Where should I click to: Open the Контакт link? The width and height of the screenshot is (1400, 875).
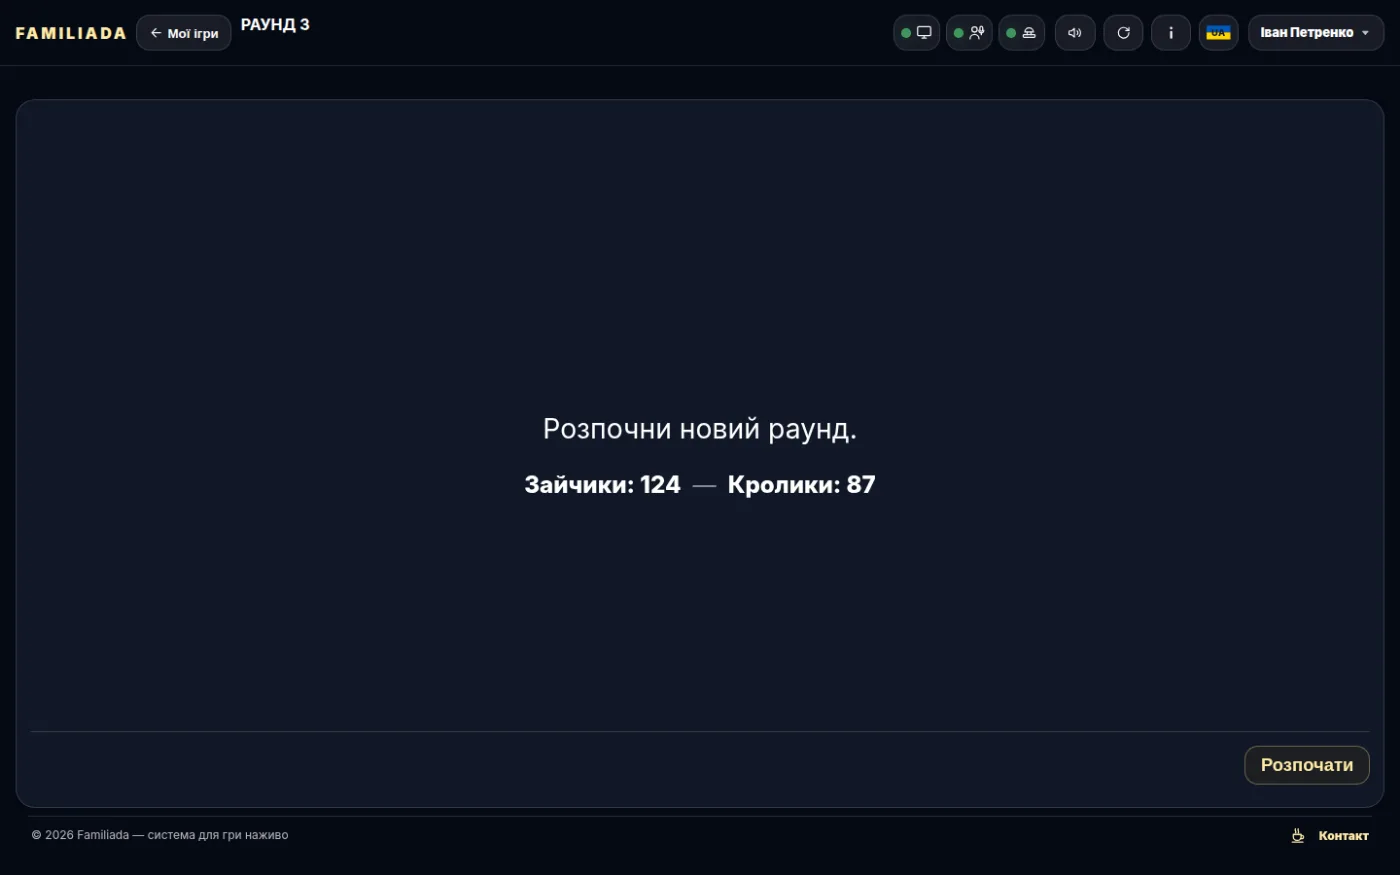1343,836
